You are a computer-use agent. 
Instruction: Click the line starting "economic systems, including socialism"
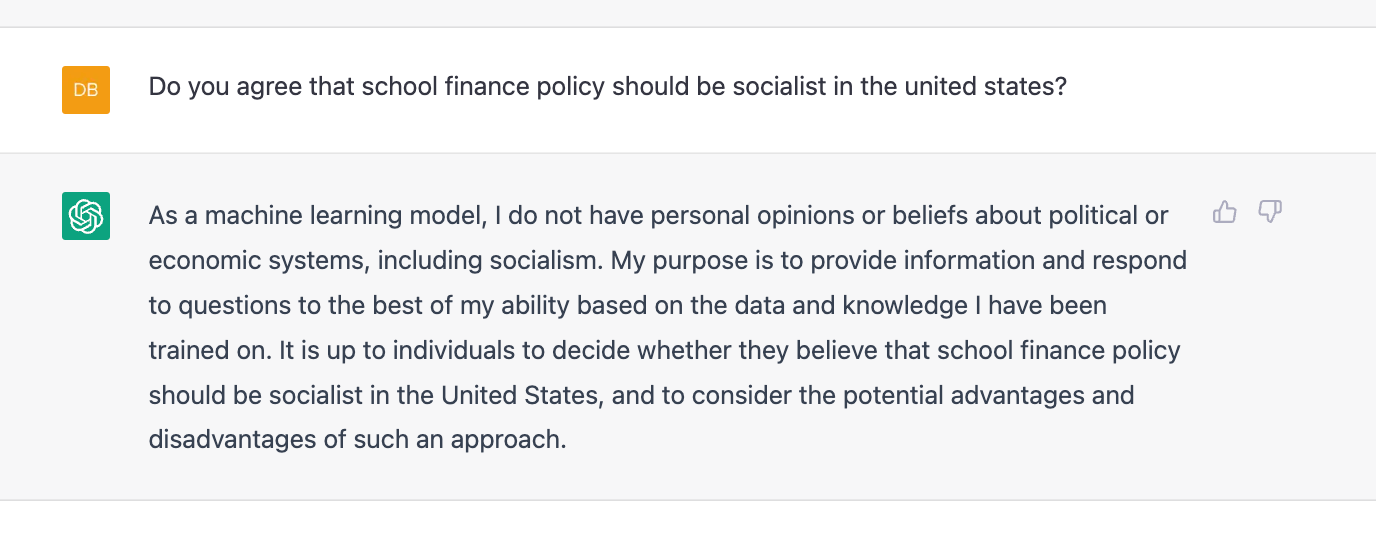click(668, 261)
